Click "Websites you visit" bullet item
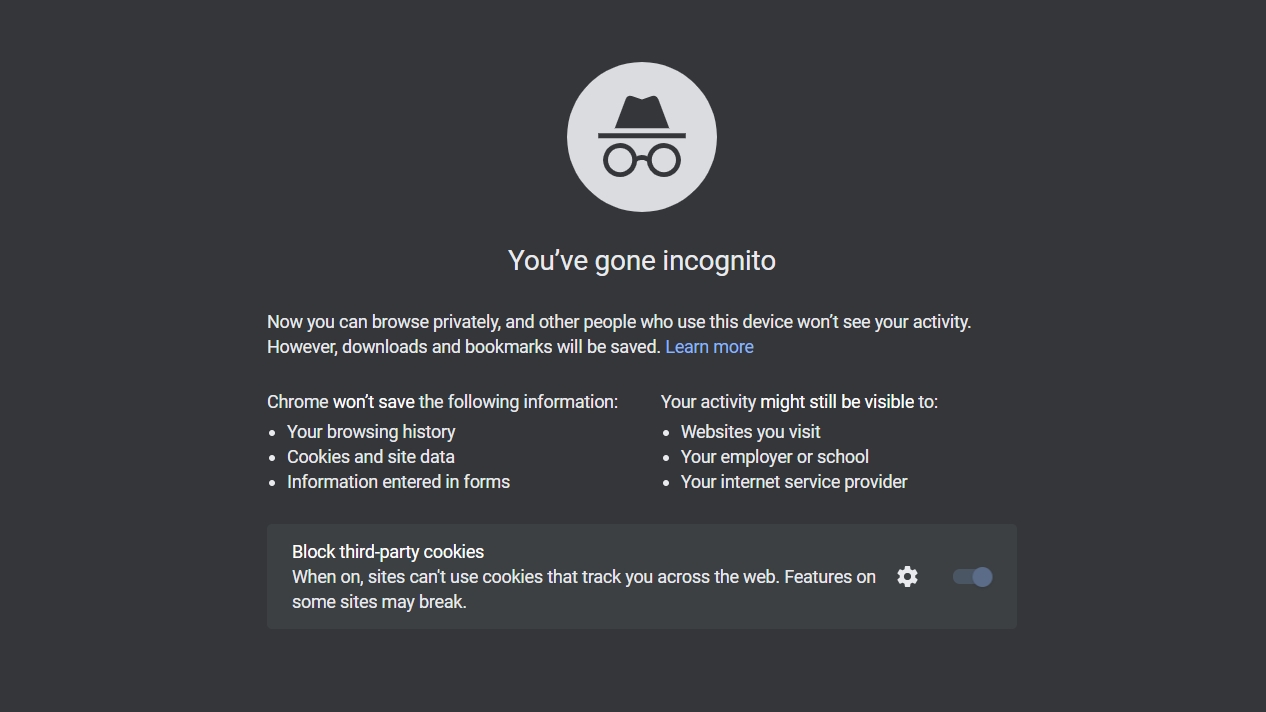 (x=750, y=432)
